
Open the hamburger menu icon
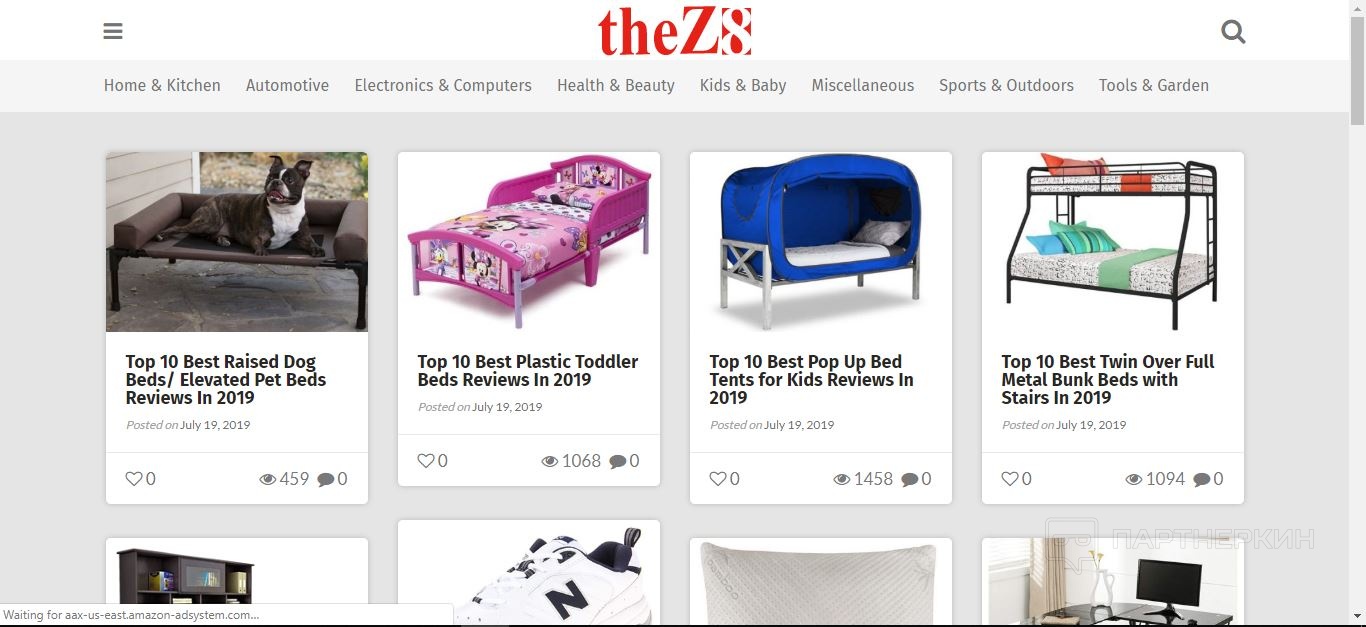pos(113,31)
